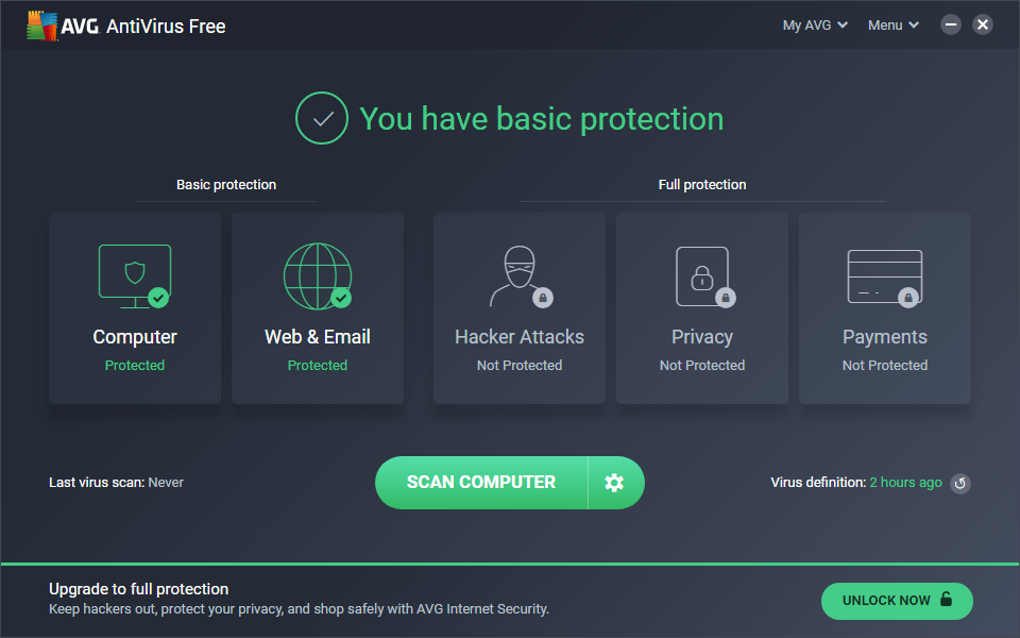
Task: Click the Payments credit card icon
Action: 884,276
